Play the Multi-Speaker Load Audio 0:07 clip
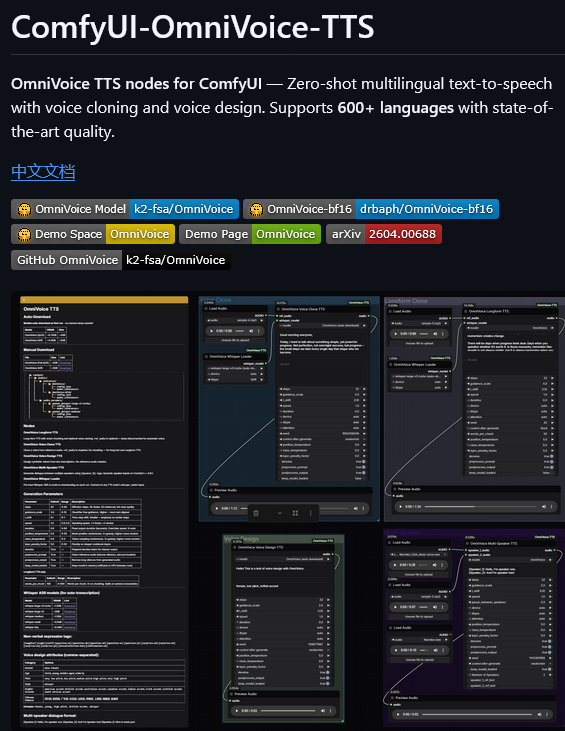This screenshot has height=731, width=565. point(396,607)
